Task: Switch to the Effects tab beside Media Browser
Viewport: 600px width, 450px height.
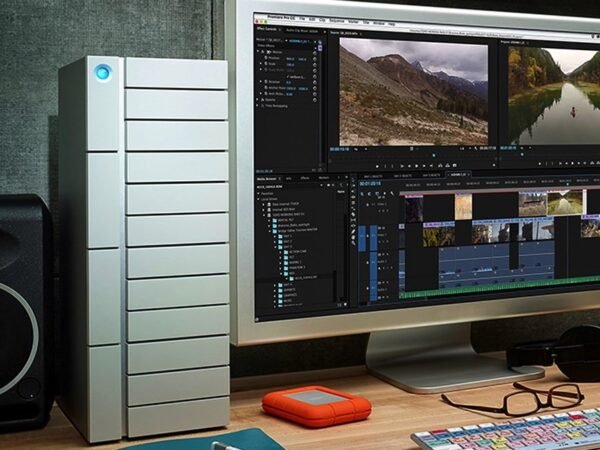Action: point(305,178)
